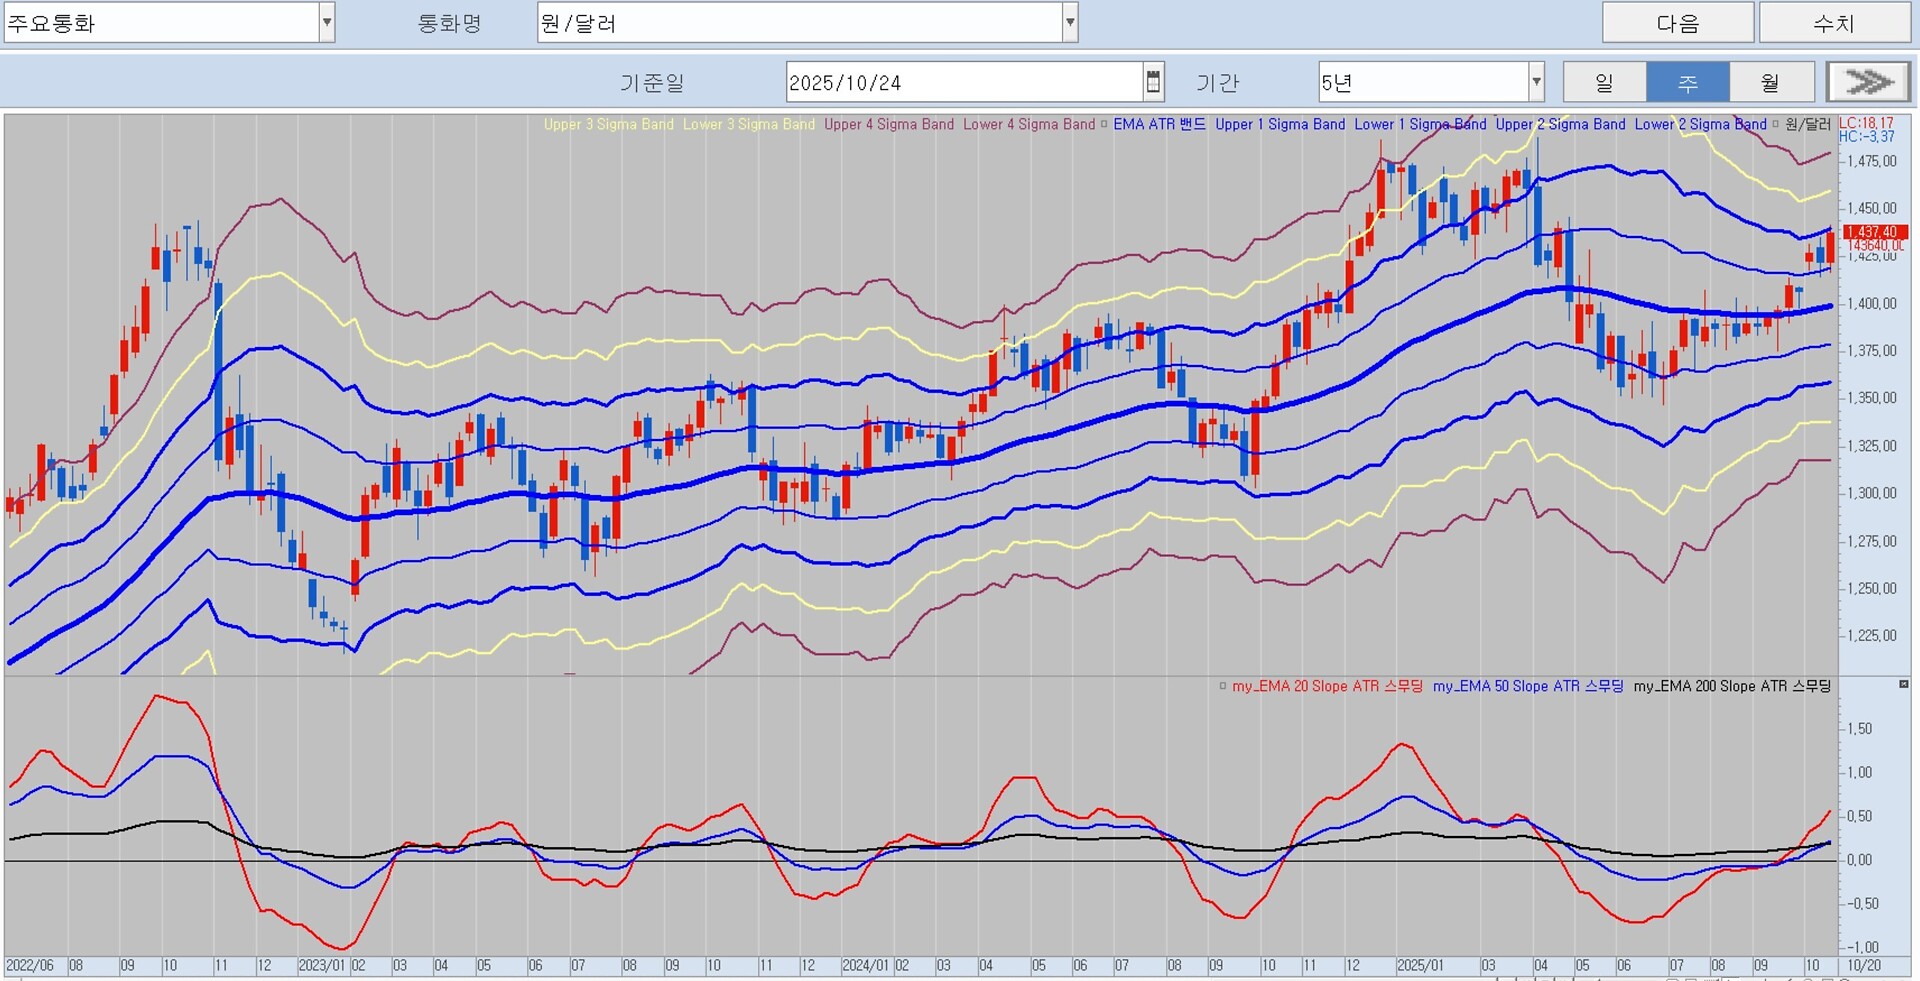Open the 주요통화 category dropdown

click(326, 23)
